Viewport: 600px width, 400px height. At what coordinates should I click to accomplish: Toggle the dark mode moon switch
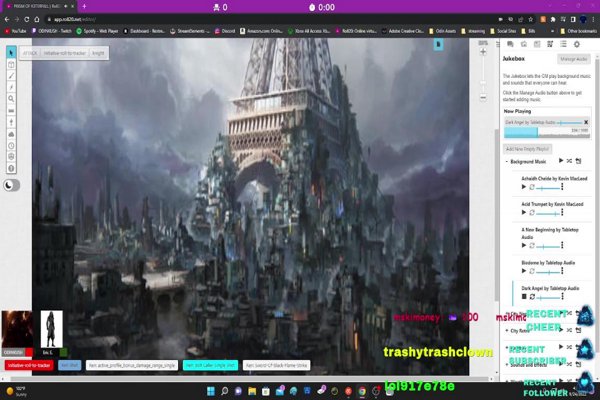click(x=11, y=185)
